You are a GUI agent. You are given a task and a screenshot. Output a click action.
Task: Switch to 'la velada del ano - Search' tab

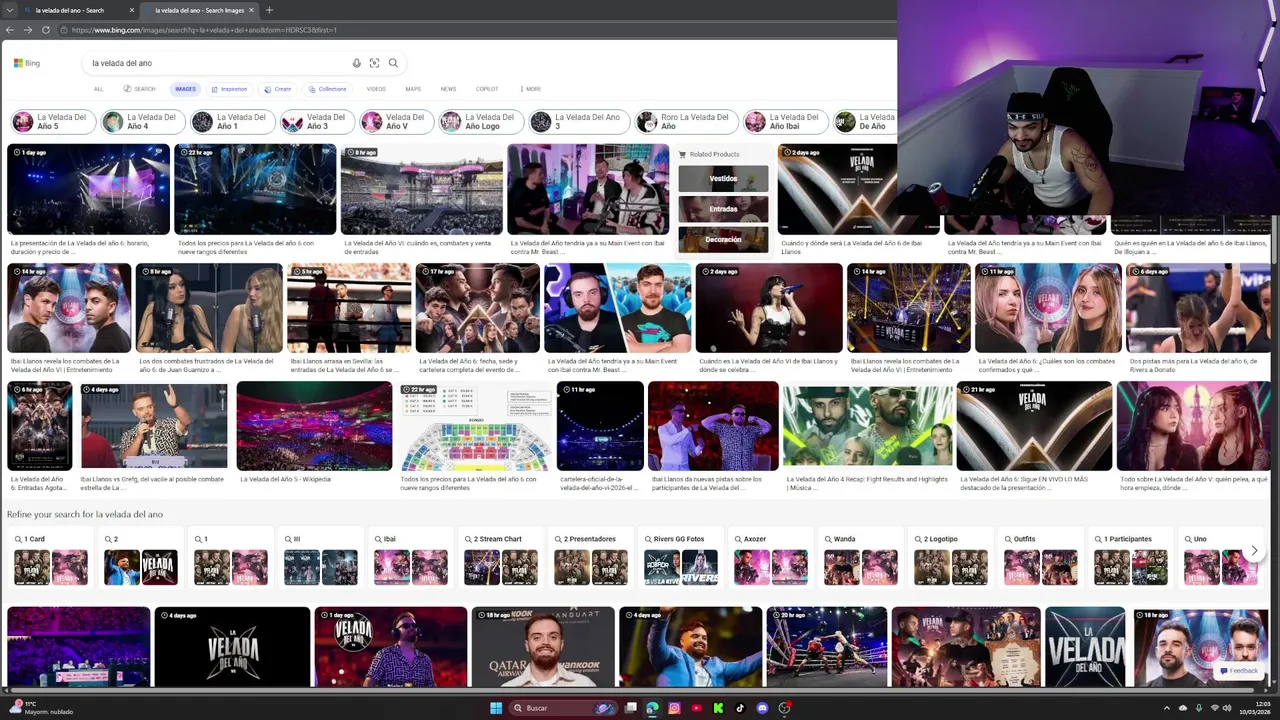click(78, 10)
